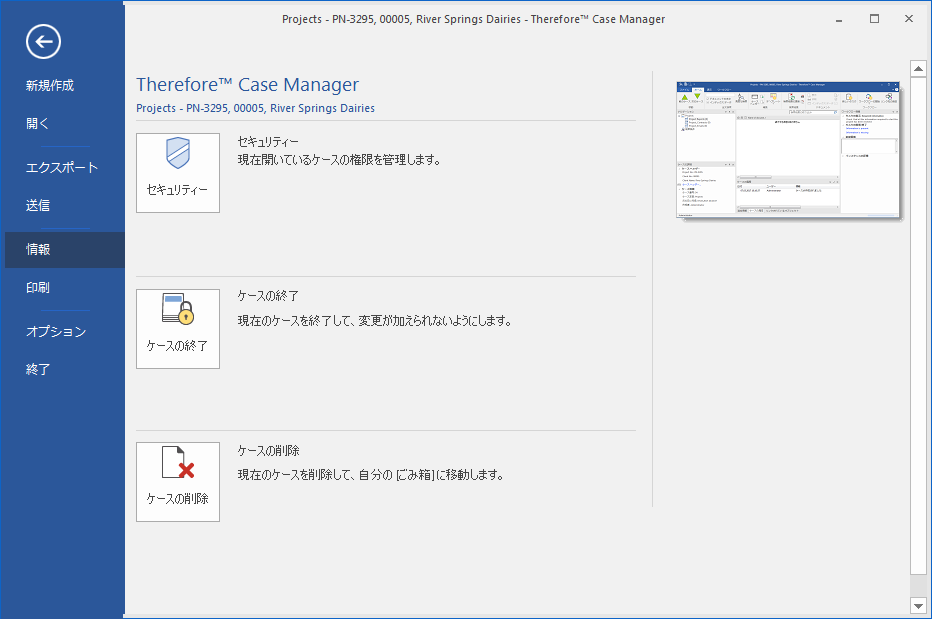
Task: Choose エクスポート from the backstage menu
Action: click(62, 168)
